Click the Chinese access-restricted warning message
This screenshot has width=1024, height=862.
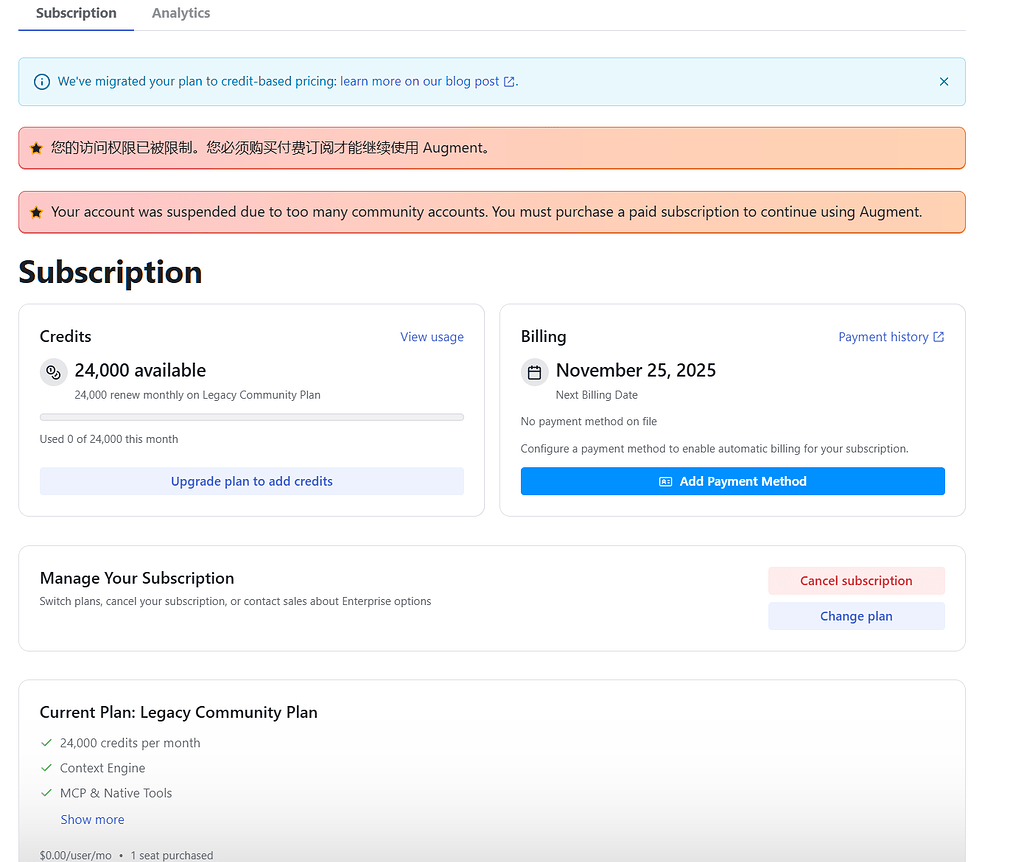(270, 148)
